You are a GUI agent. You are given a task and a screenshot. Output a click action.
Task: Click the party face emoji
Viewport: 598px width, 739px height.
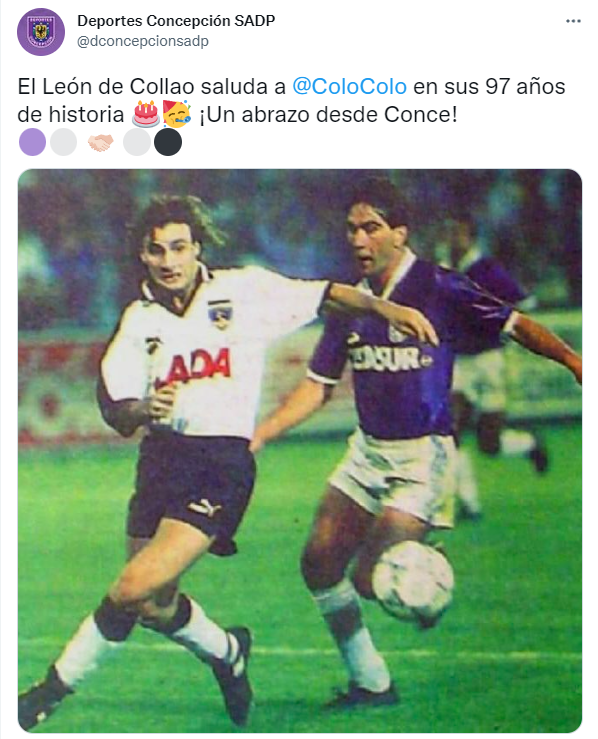[177, 114]
